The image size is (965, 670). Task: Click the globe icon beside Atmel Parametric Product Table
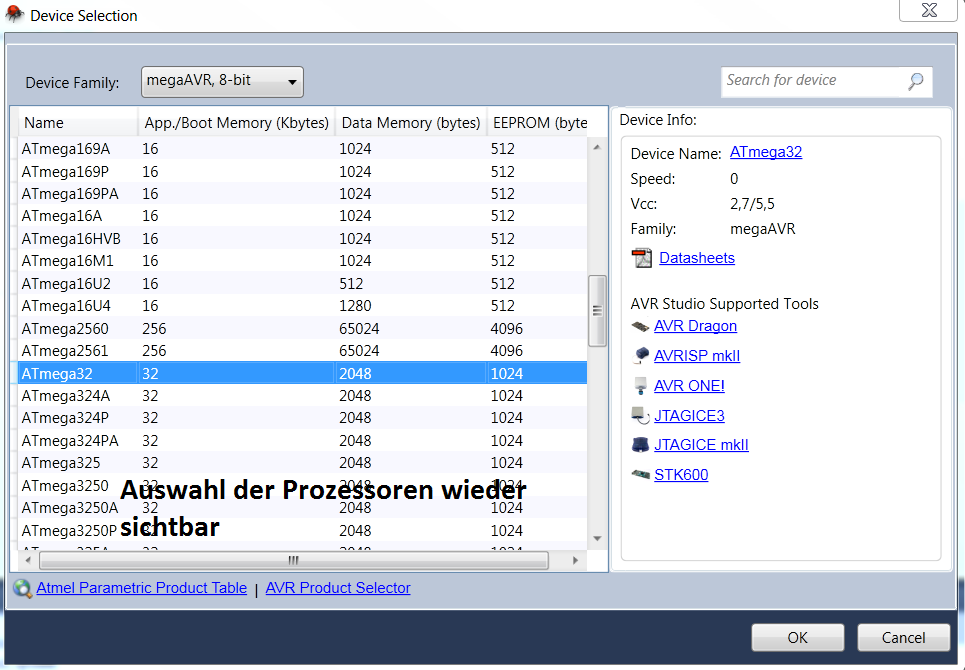click(x=23, y=588)
